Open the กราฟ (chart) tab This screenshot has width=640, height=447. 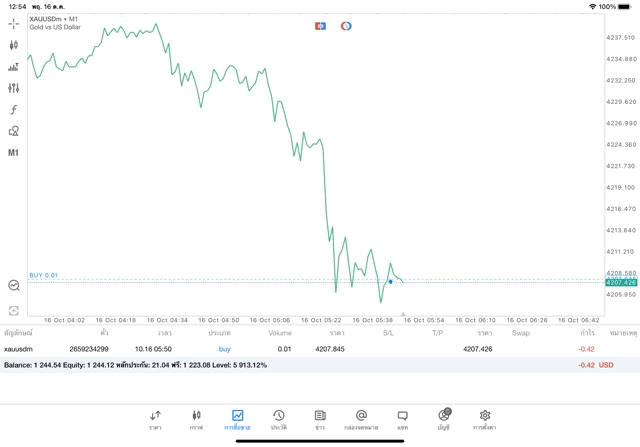196,419
